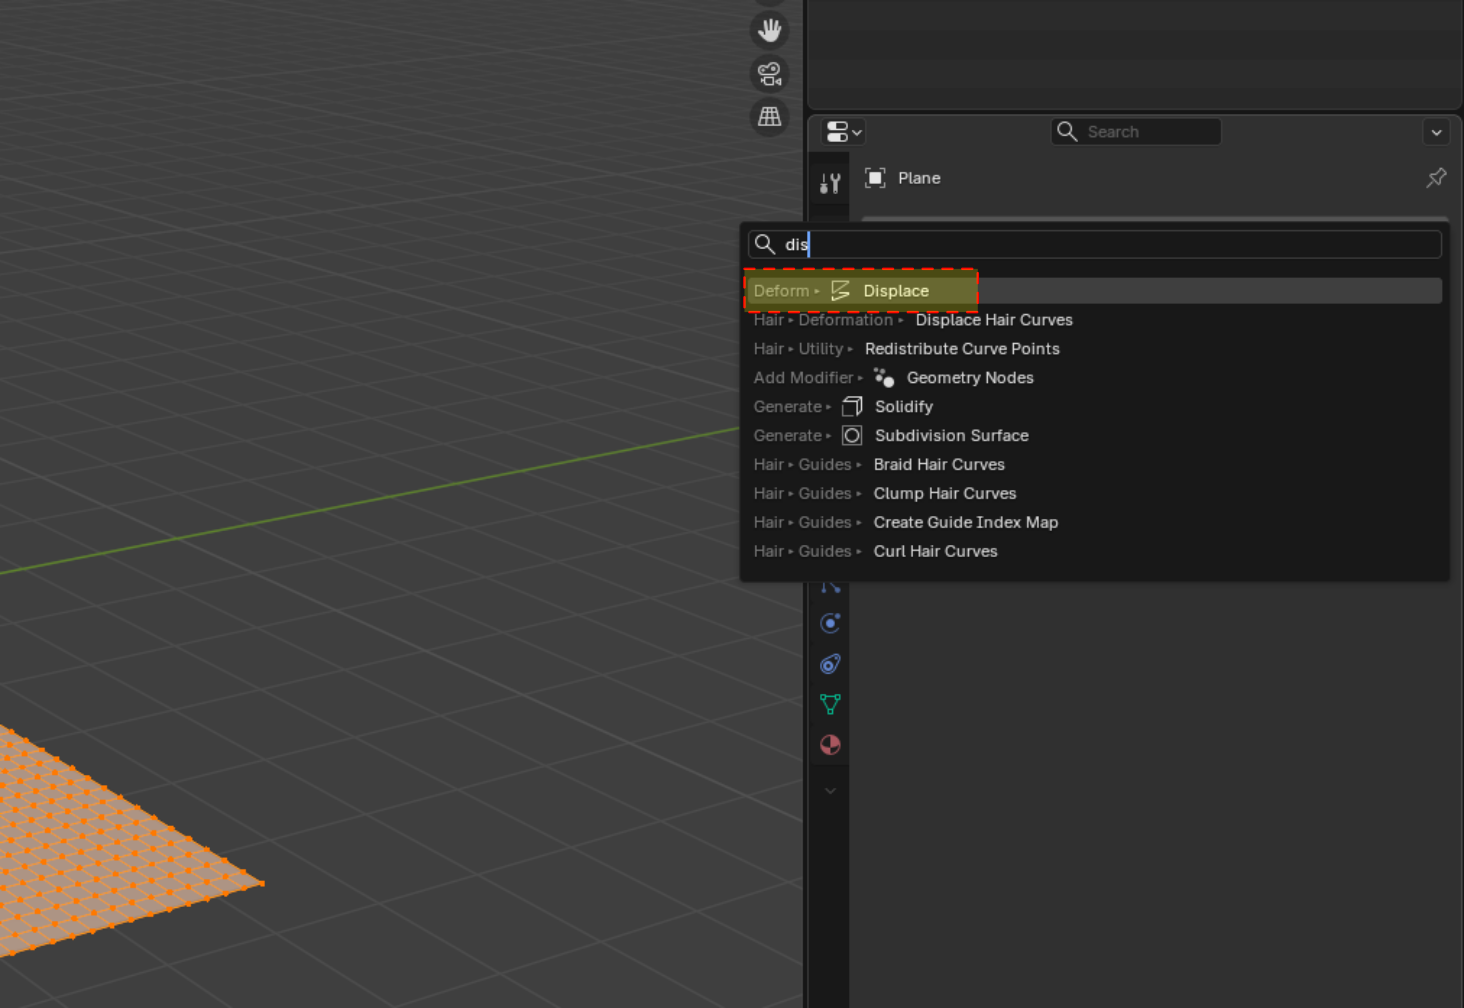Open the Material properties tab
Viewport: 1464px width, 1008px height.
click(830, 745)
